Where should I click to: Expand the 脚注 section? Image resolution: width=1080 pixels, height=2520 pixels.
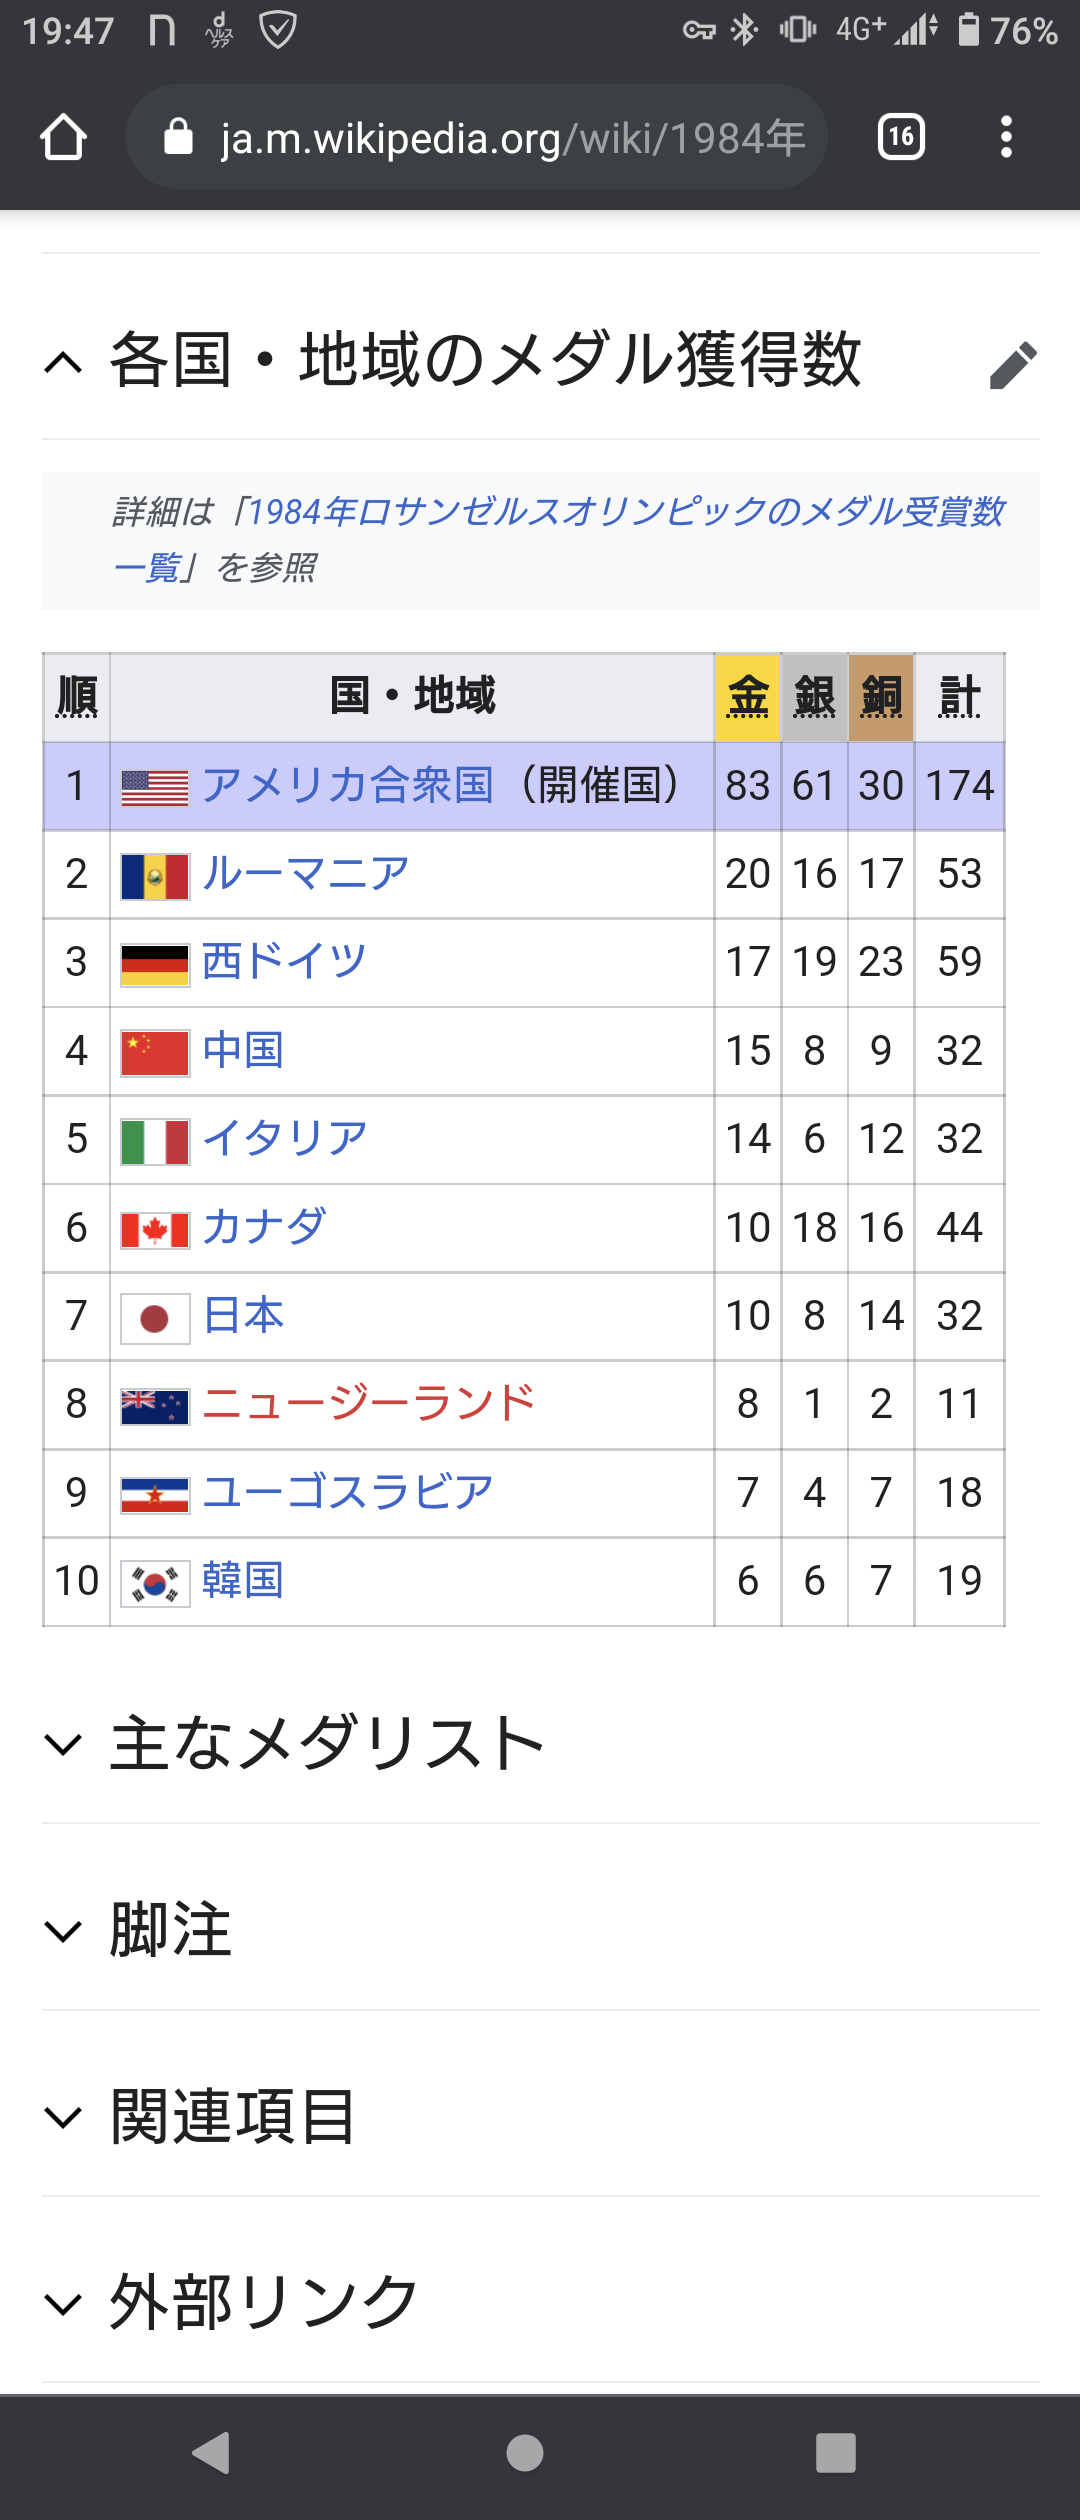pos(64,1930)
